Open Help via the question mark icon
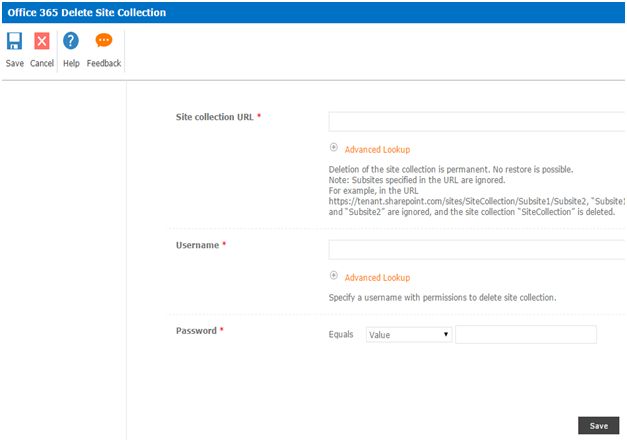Image resolution: width=627 pixels, height=442 pixels. [71, 41]
